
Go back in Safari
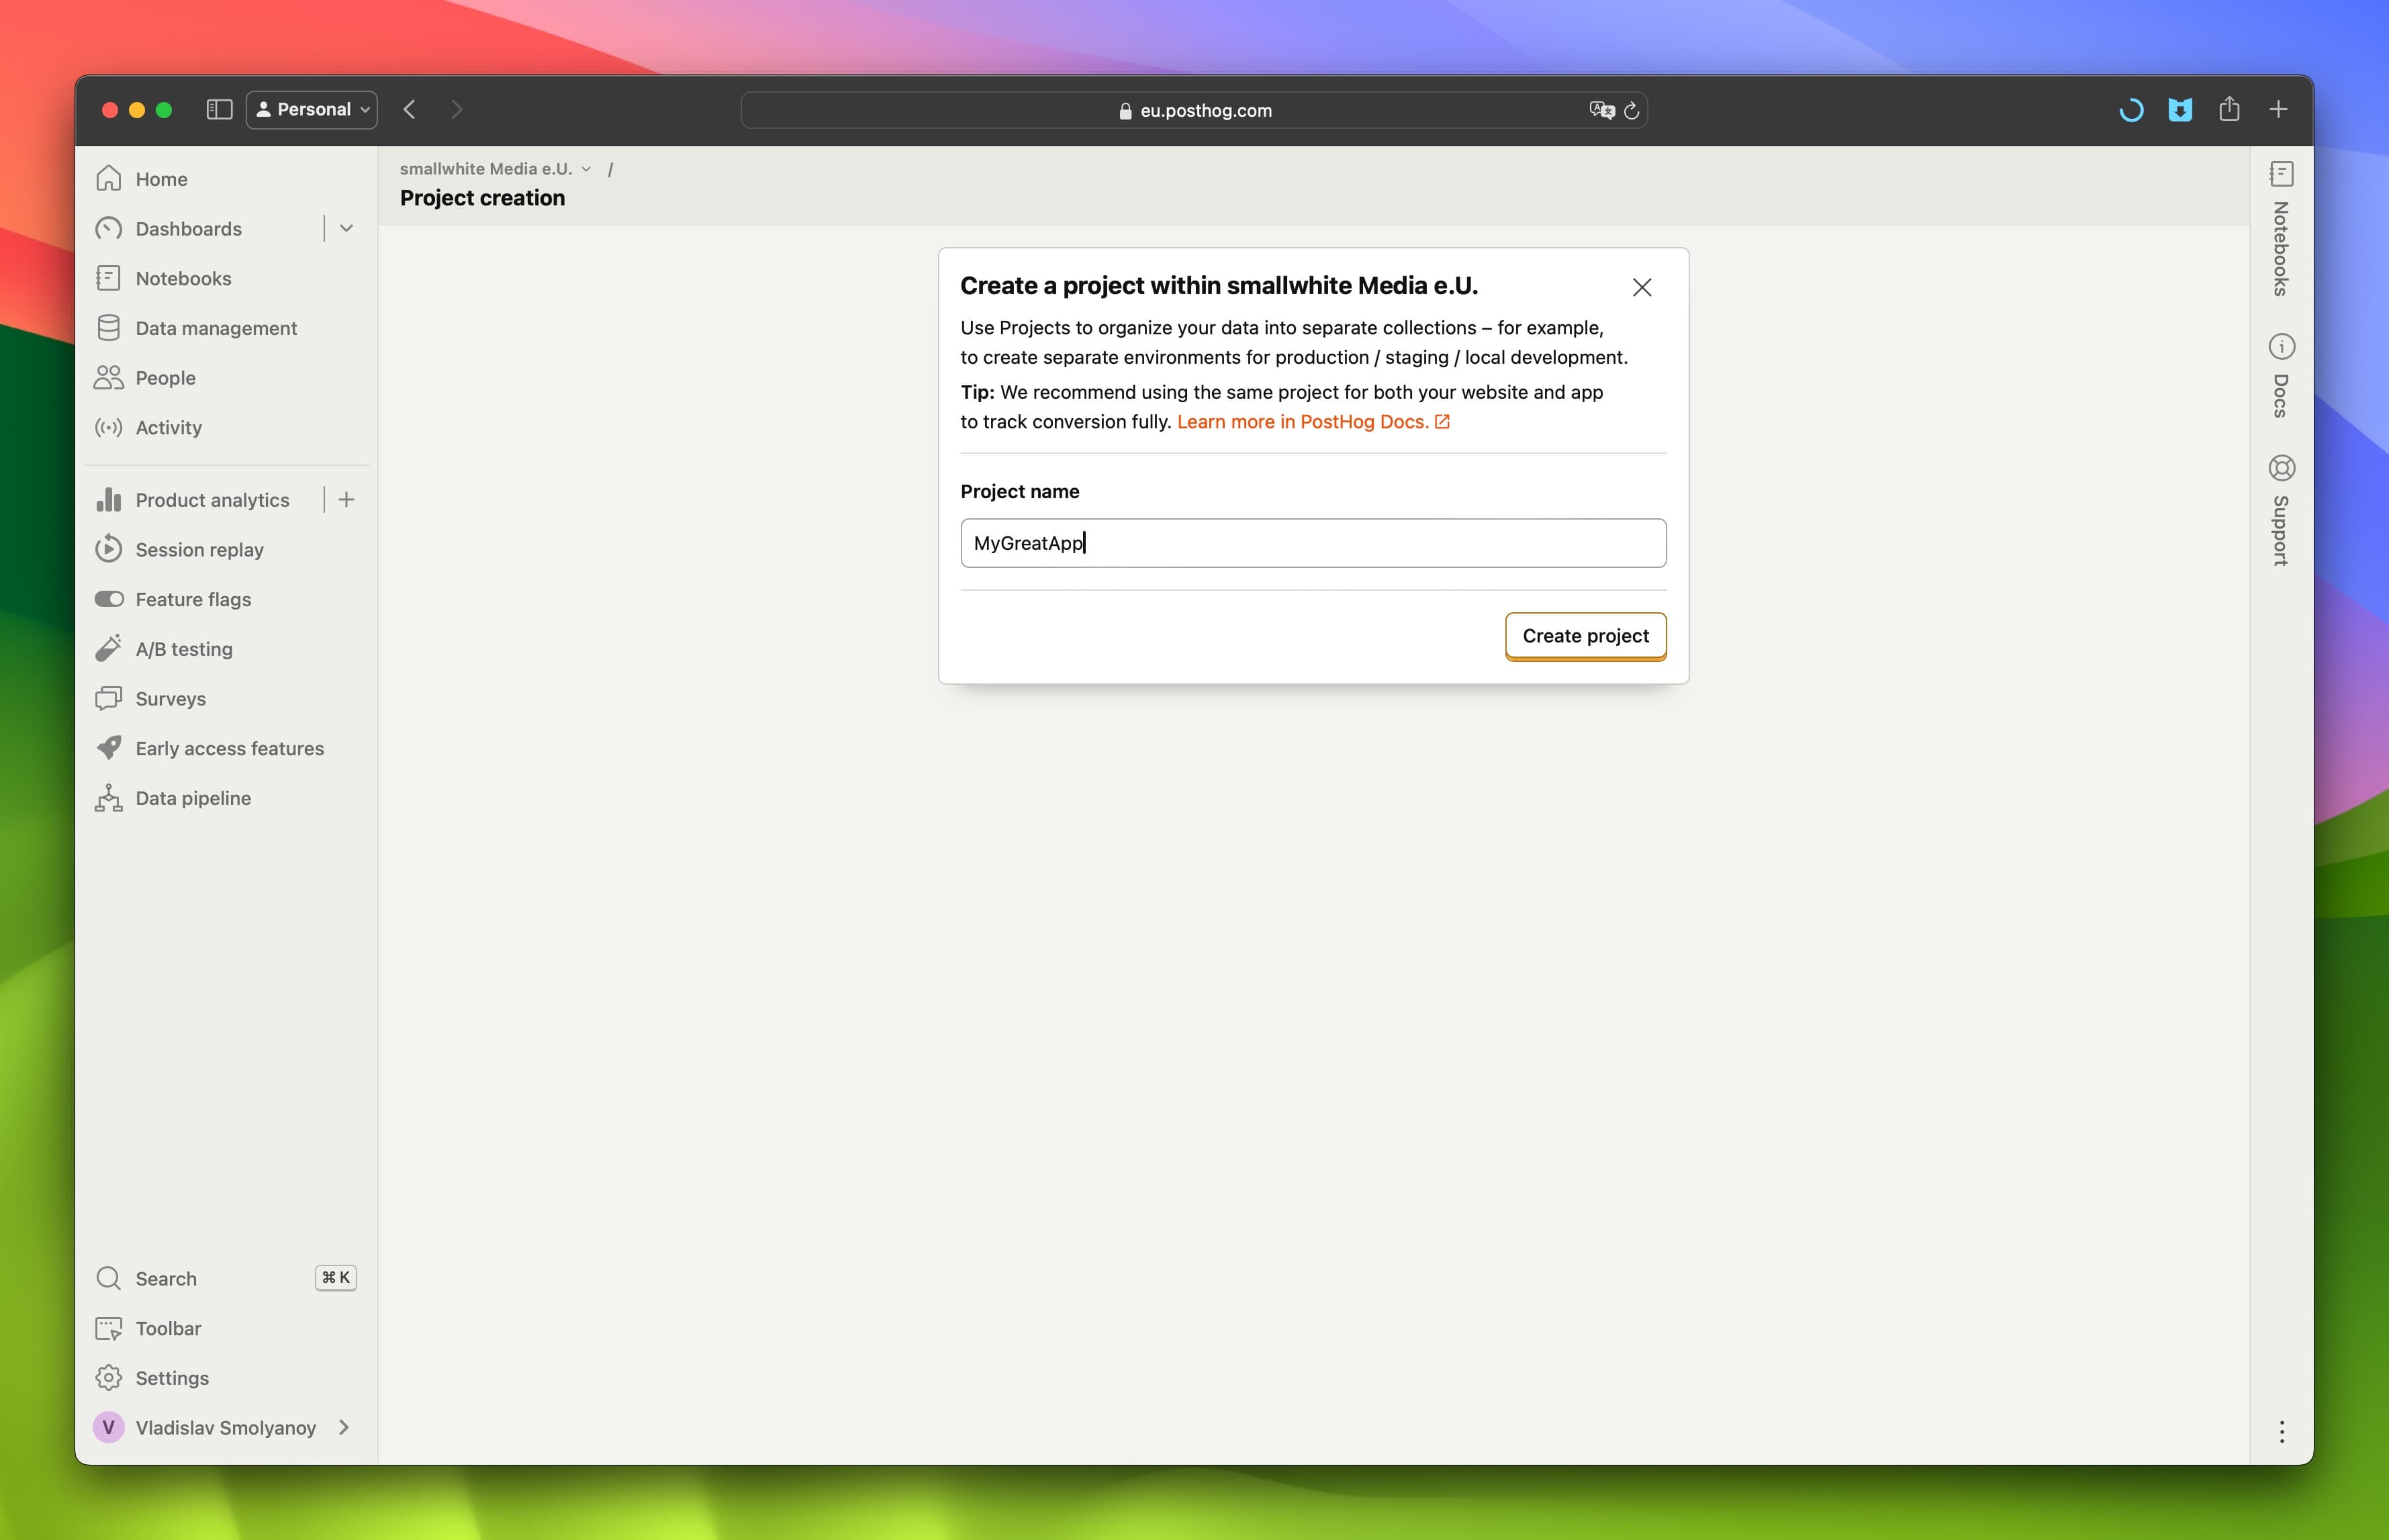point(410,109)
